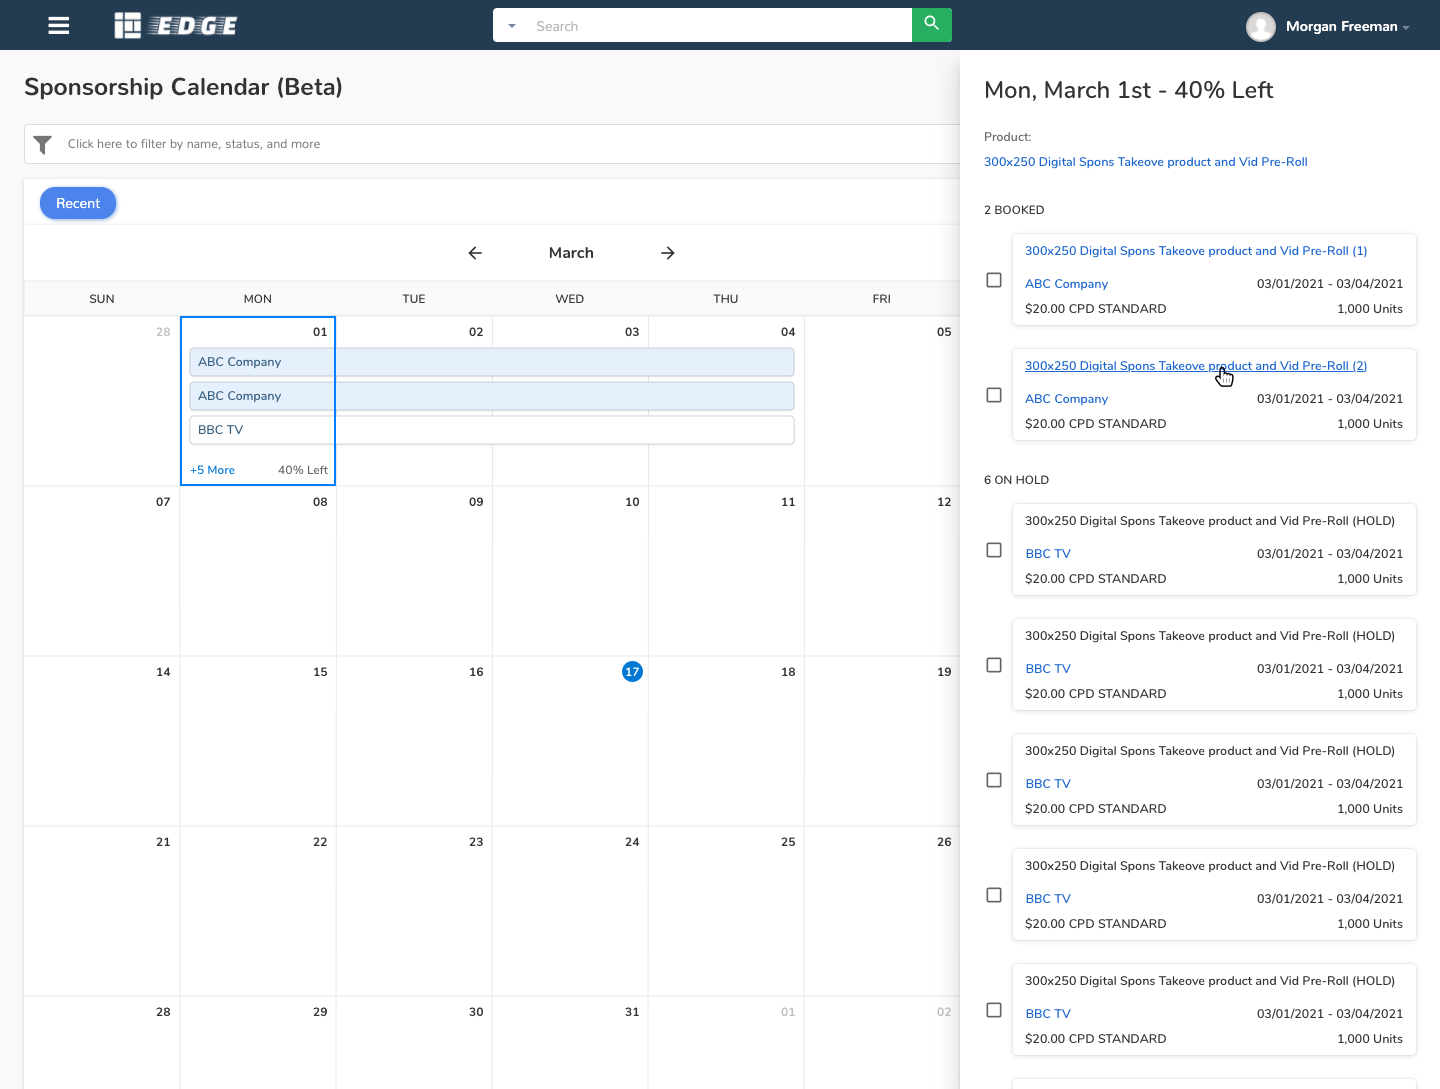Image resolution: width=1440 pixels, height=1089 pixels.
Task: Open the Pre-Roll (2) booking link
Action: pos(1195,366)
